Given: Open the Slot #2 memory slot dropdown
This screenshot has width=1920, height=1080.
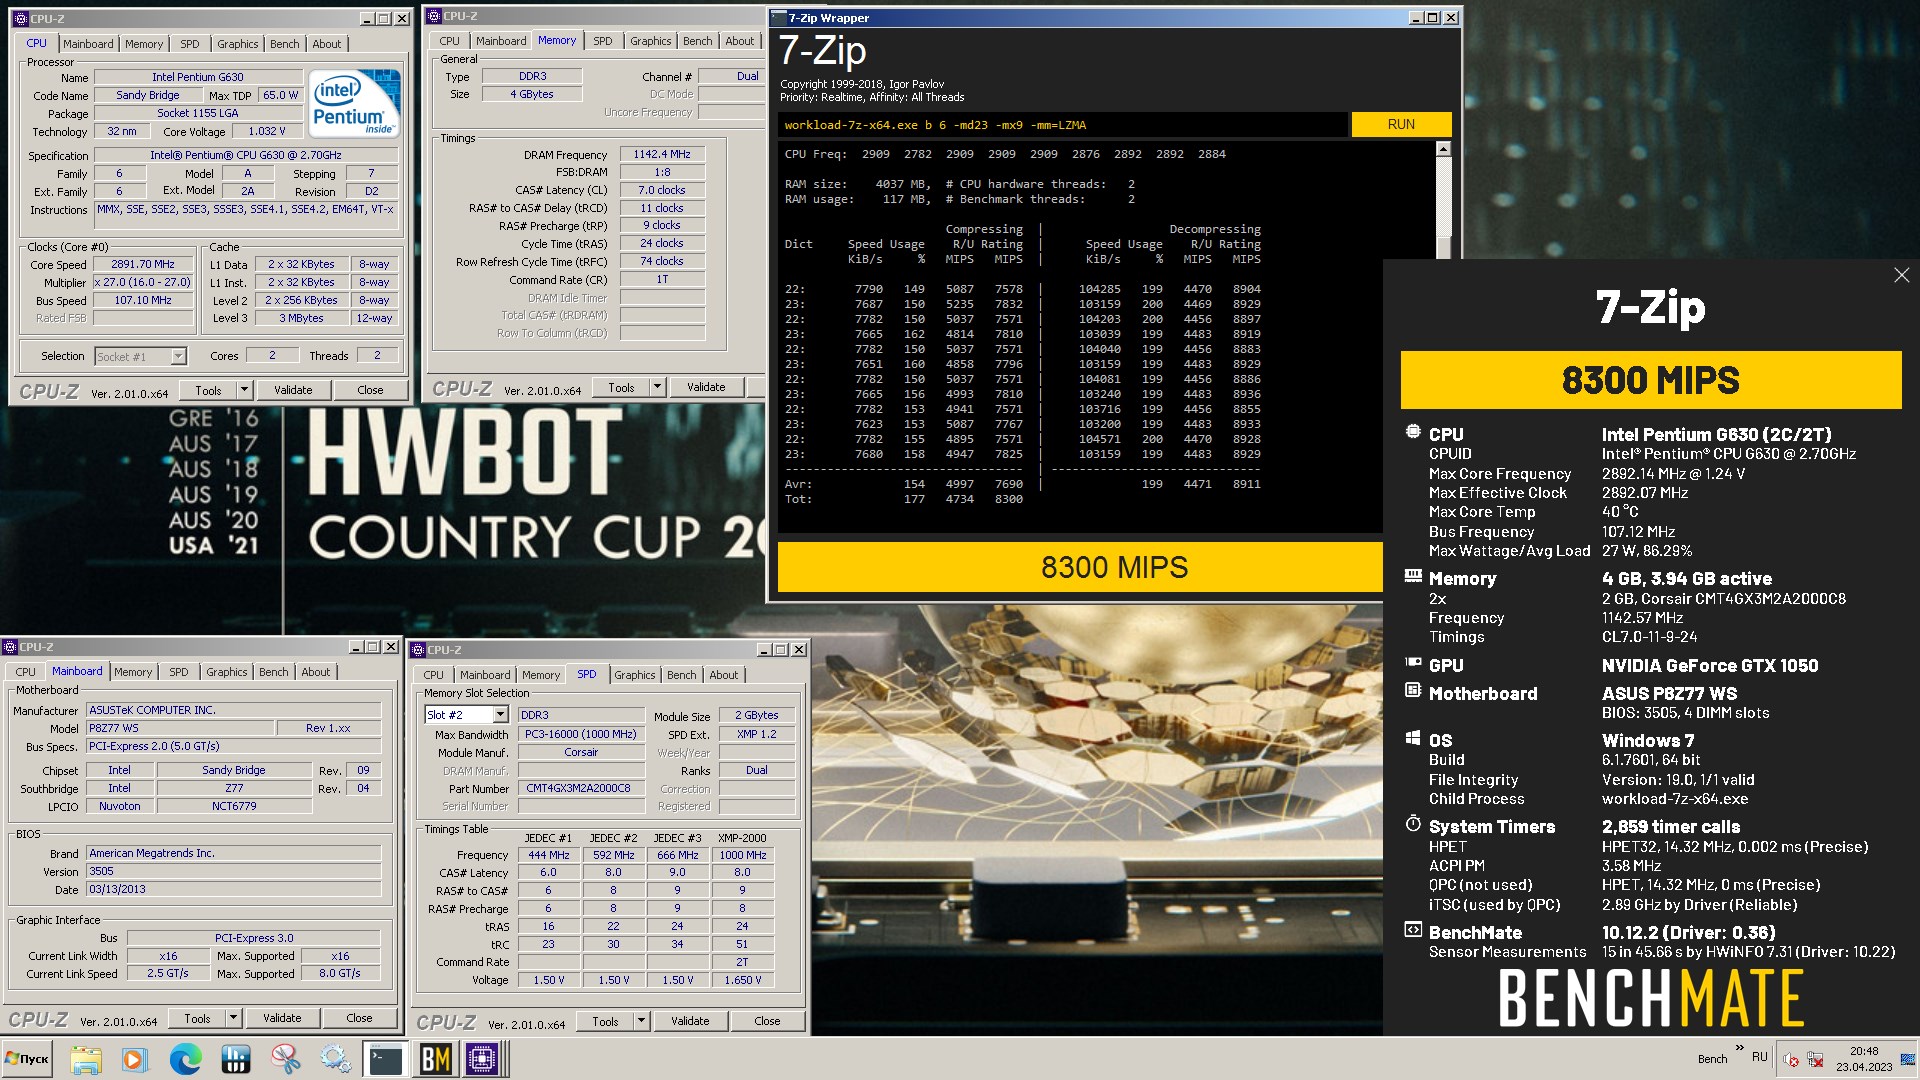Looking at the screenshot, I should coord(501,715).
